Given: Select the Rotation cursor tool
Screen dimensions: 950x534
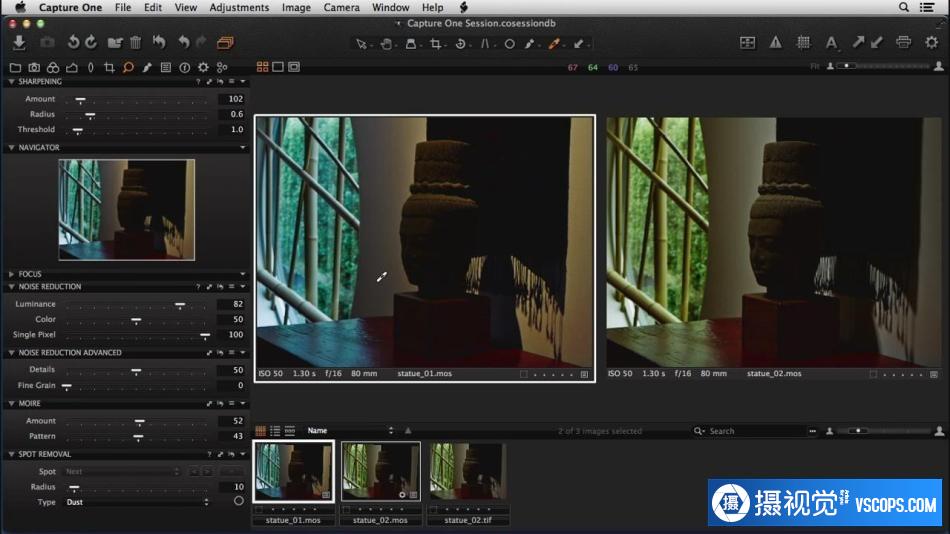Looking at the screenshot, I should [x=460, y=44].
